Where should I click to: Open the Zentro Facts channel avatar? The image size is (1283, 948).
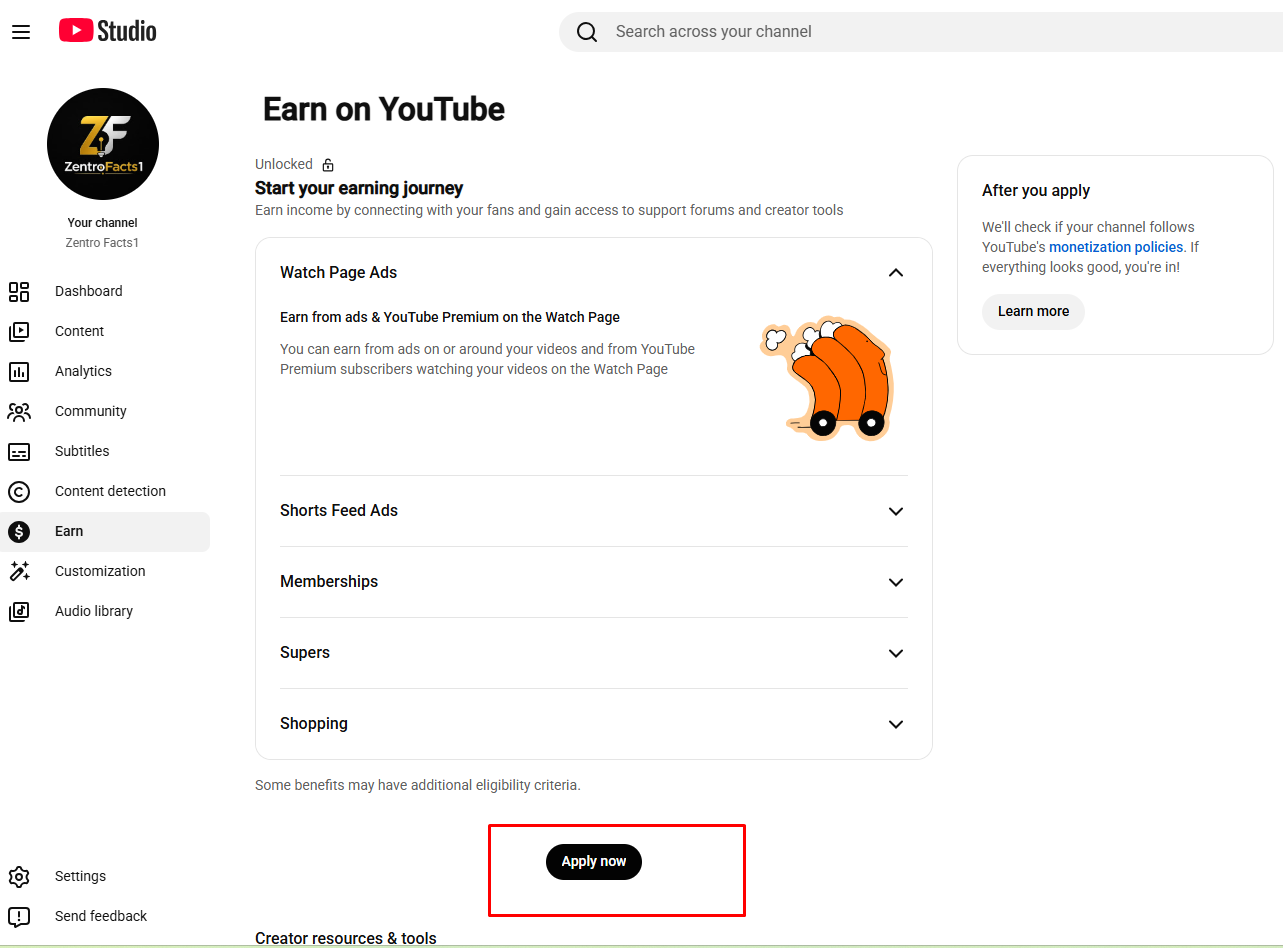[103, 144]
